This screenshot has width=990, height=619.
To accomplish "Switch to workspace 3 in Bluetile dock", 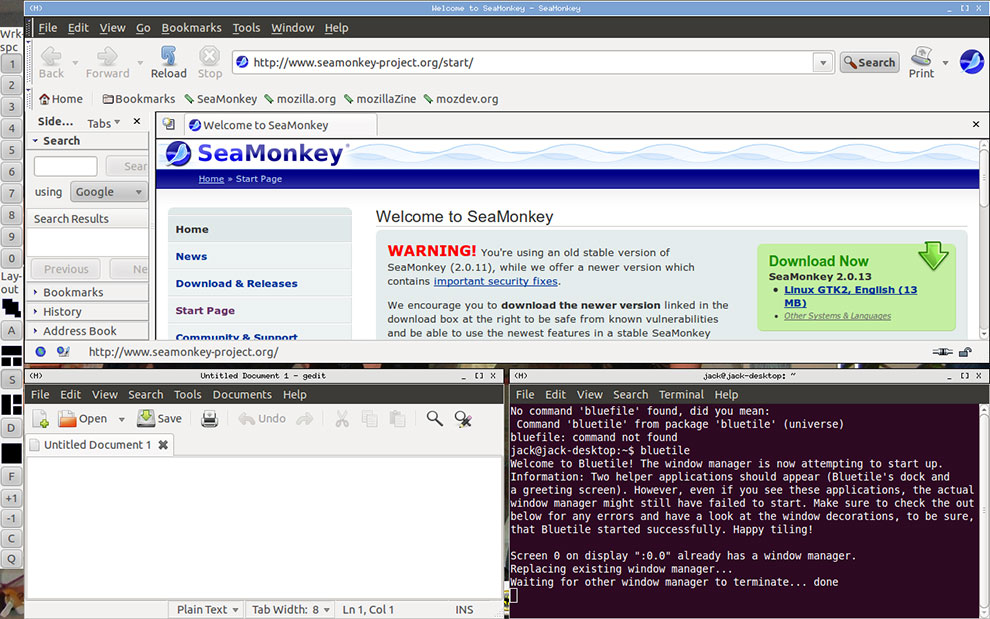I will pyautogui.click(x=11, y=107).
